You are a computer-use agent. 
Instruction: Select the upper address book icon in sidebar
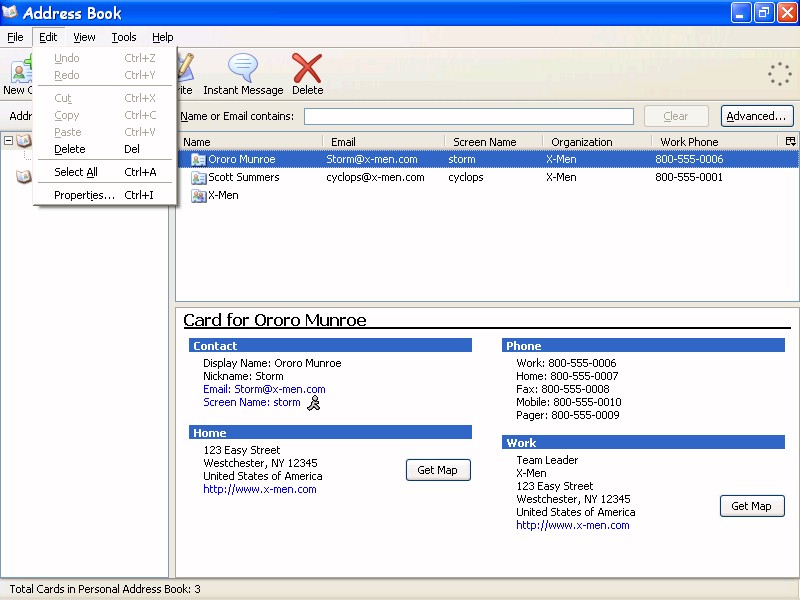tap(23, 140)
